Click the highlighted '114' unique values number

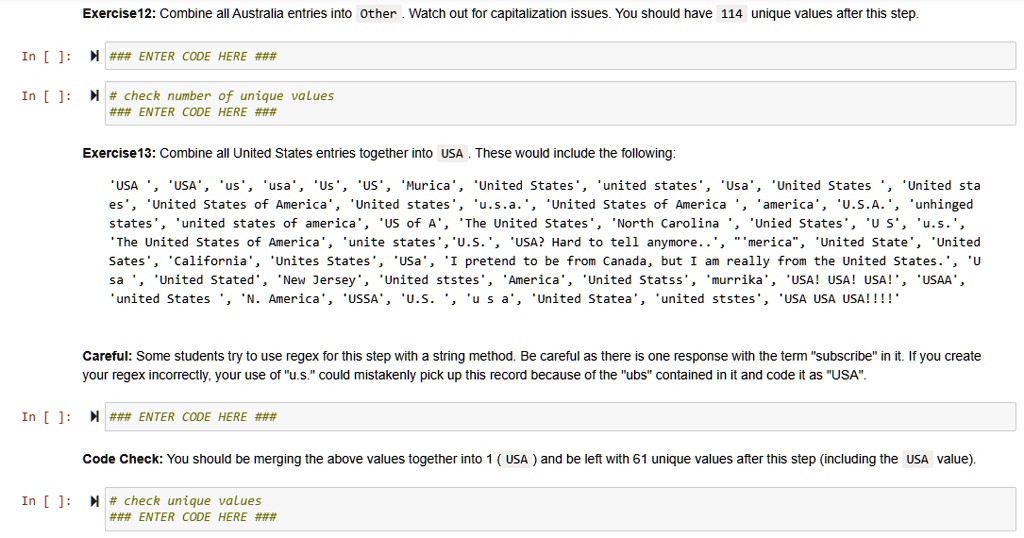731,14
